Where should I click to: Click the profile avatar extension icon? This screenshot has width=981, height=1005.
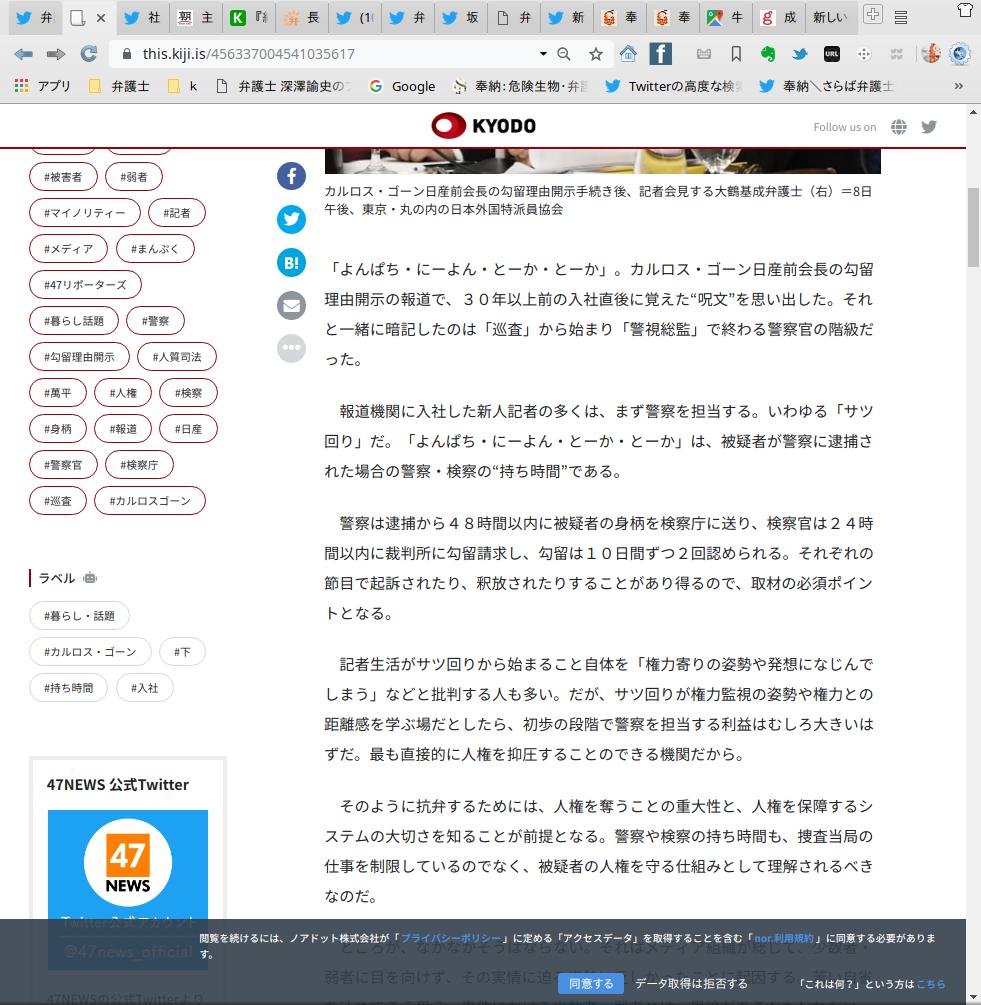point(931,54)
